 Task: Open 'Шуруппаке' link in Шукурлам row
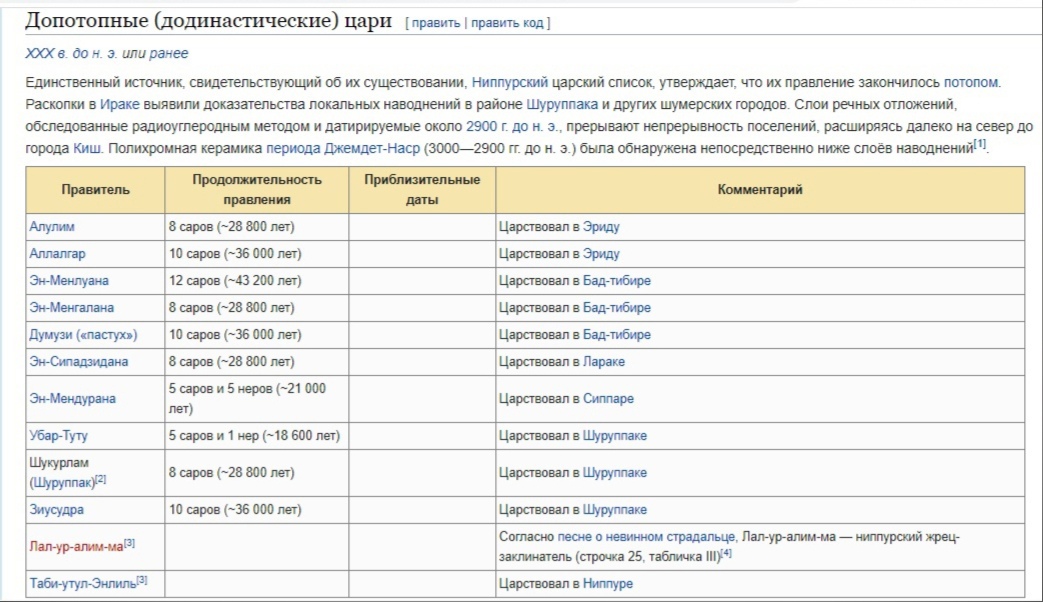[615, 473]
